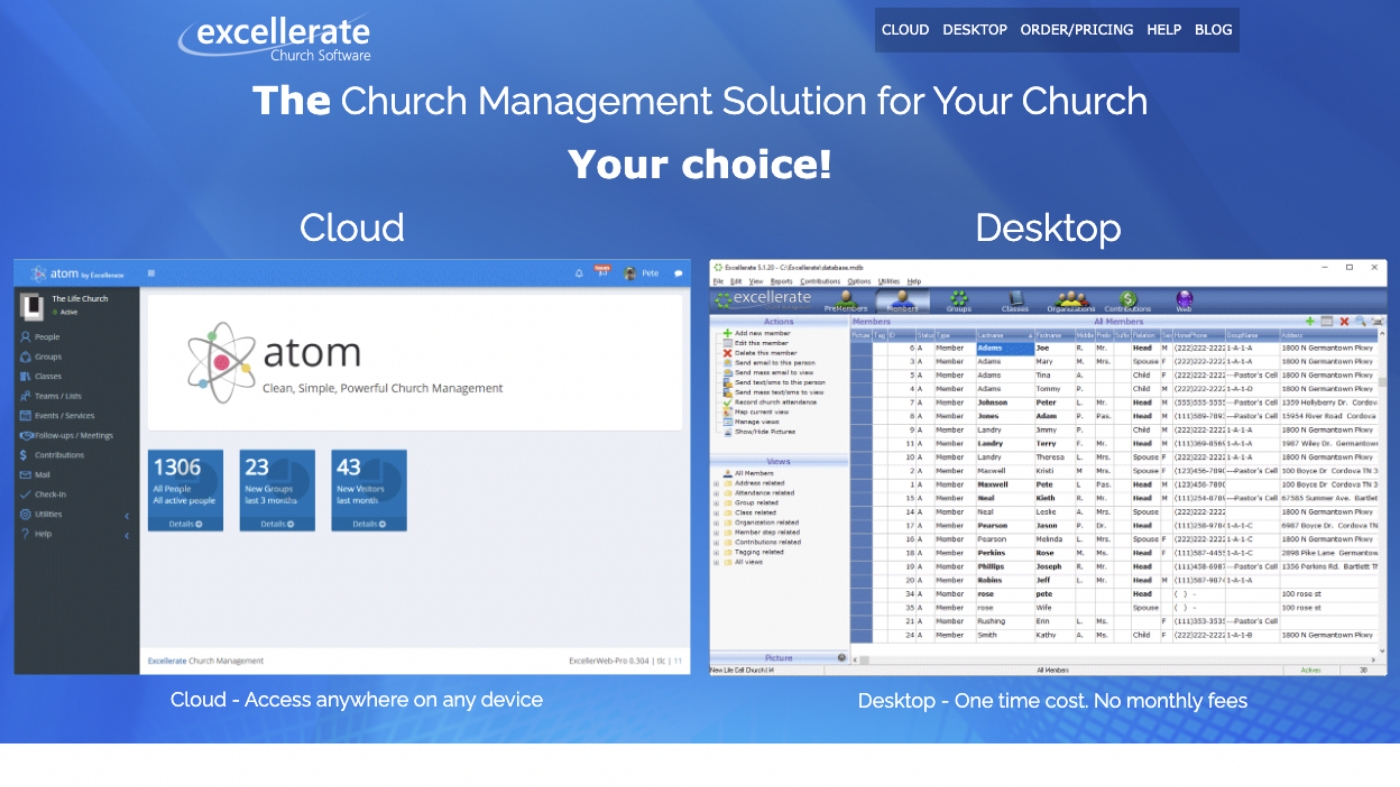Expand All views folder

click(x=716, y=562)
